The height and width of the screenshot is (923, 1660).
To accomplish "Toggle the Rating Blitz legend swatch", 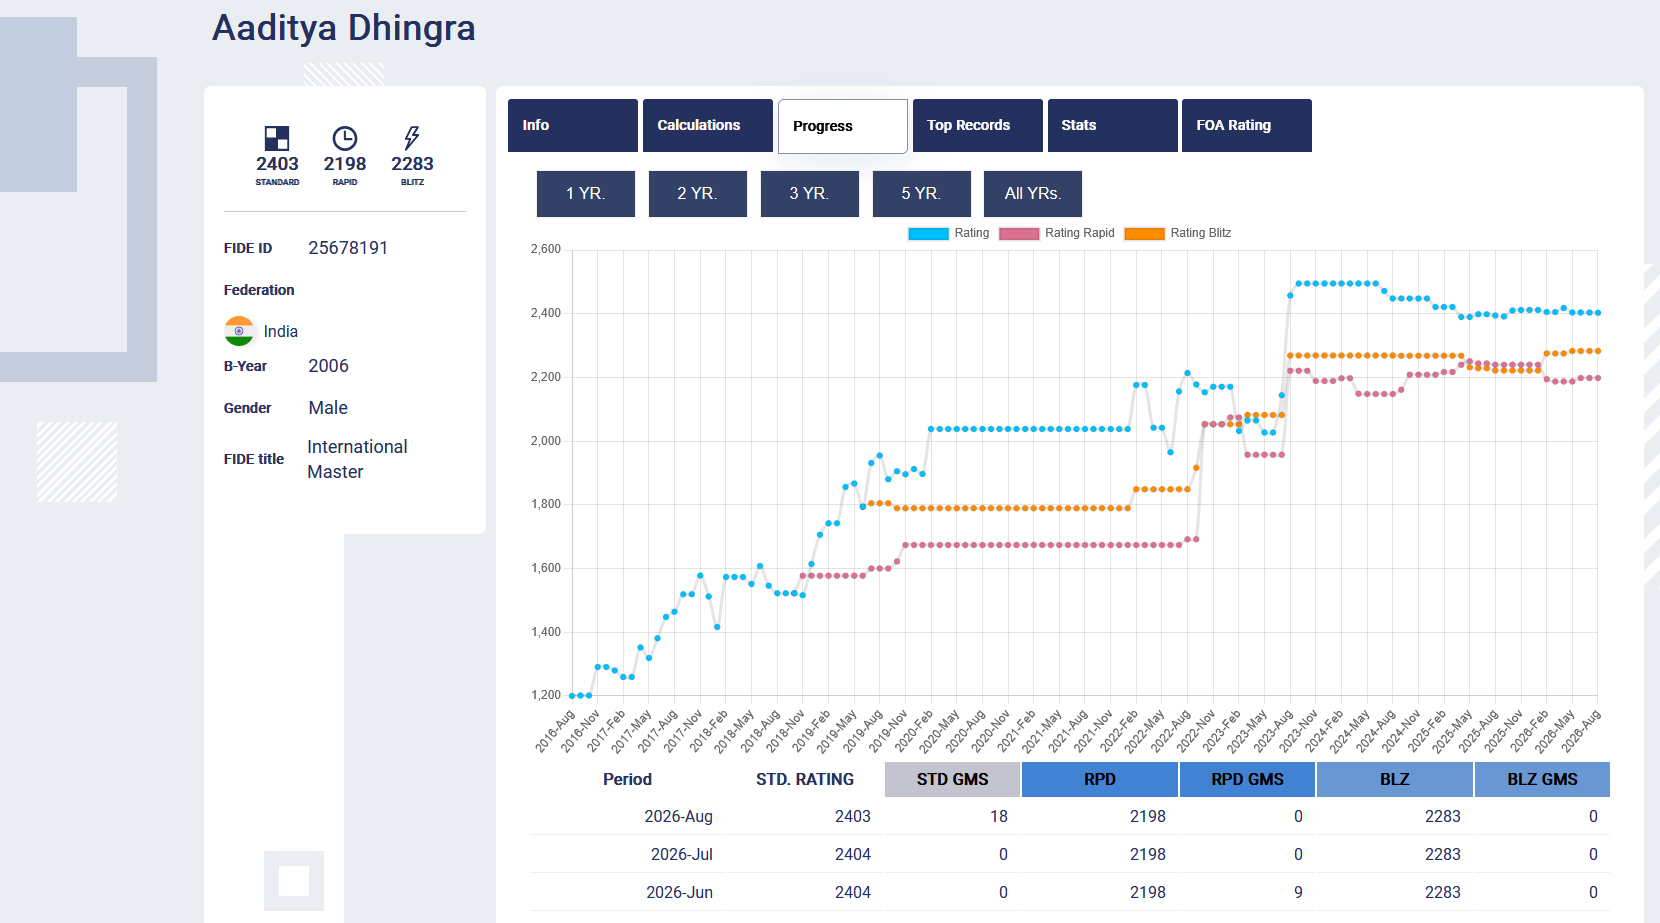I will (1144, 234).
